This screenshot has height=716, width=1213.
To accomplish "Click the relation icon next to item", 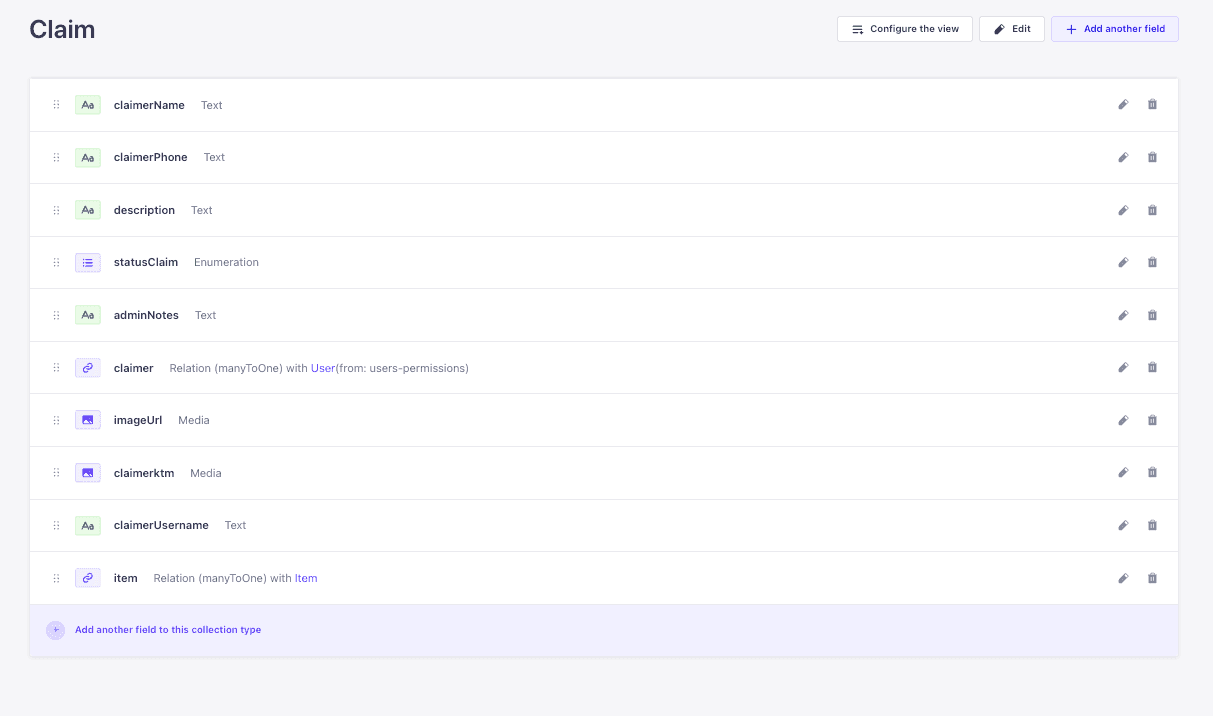I will (87, 577).
